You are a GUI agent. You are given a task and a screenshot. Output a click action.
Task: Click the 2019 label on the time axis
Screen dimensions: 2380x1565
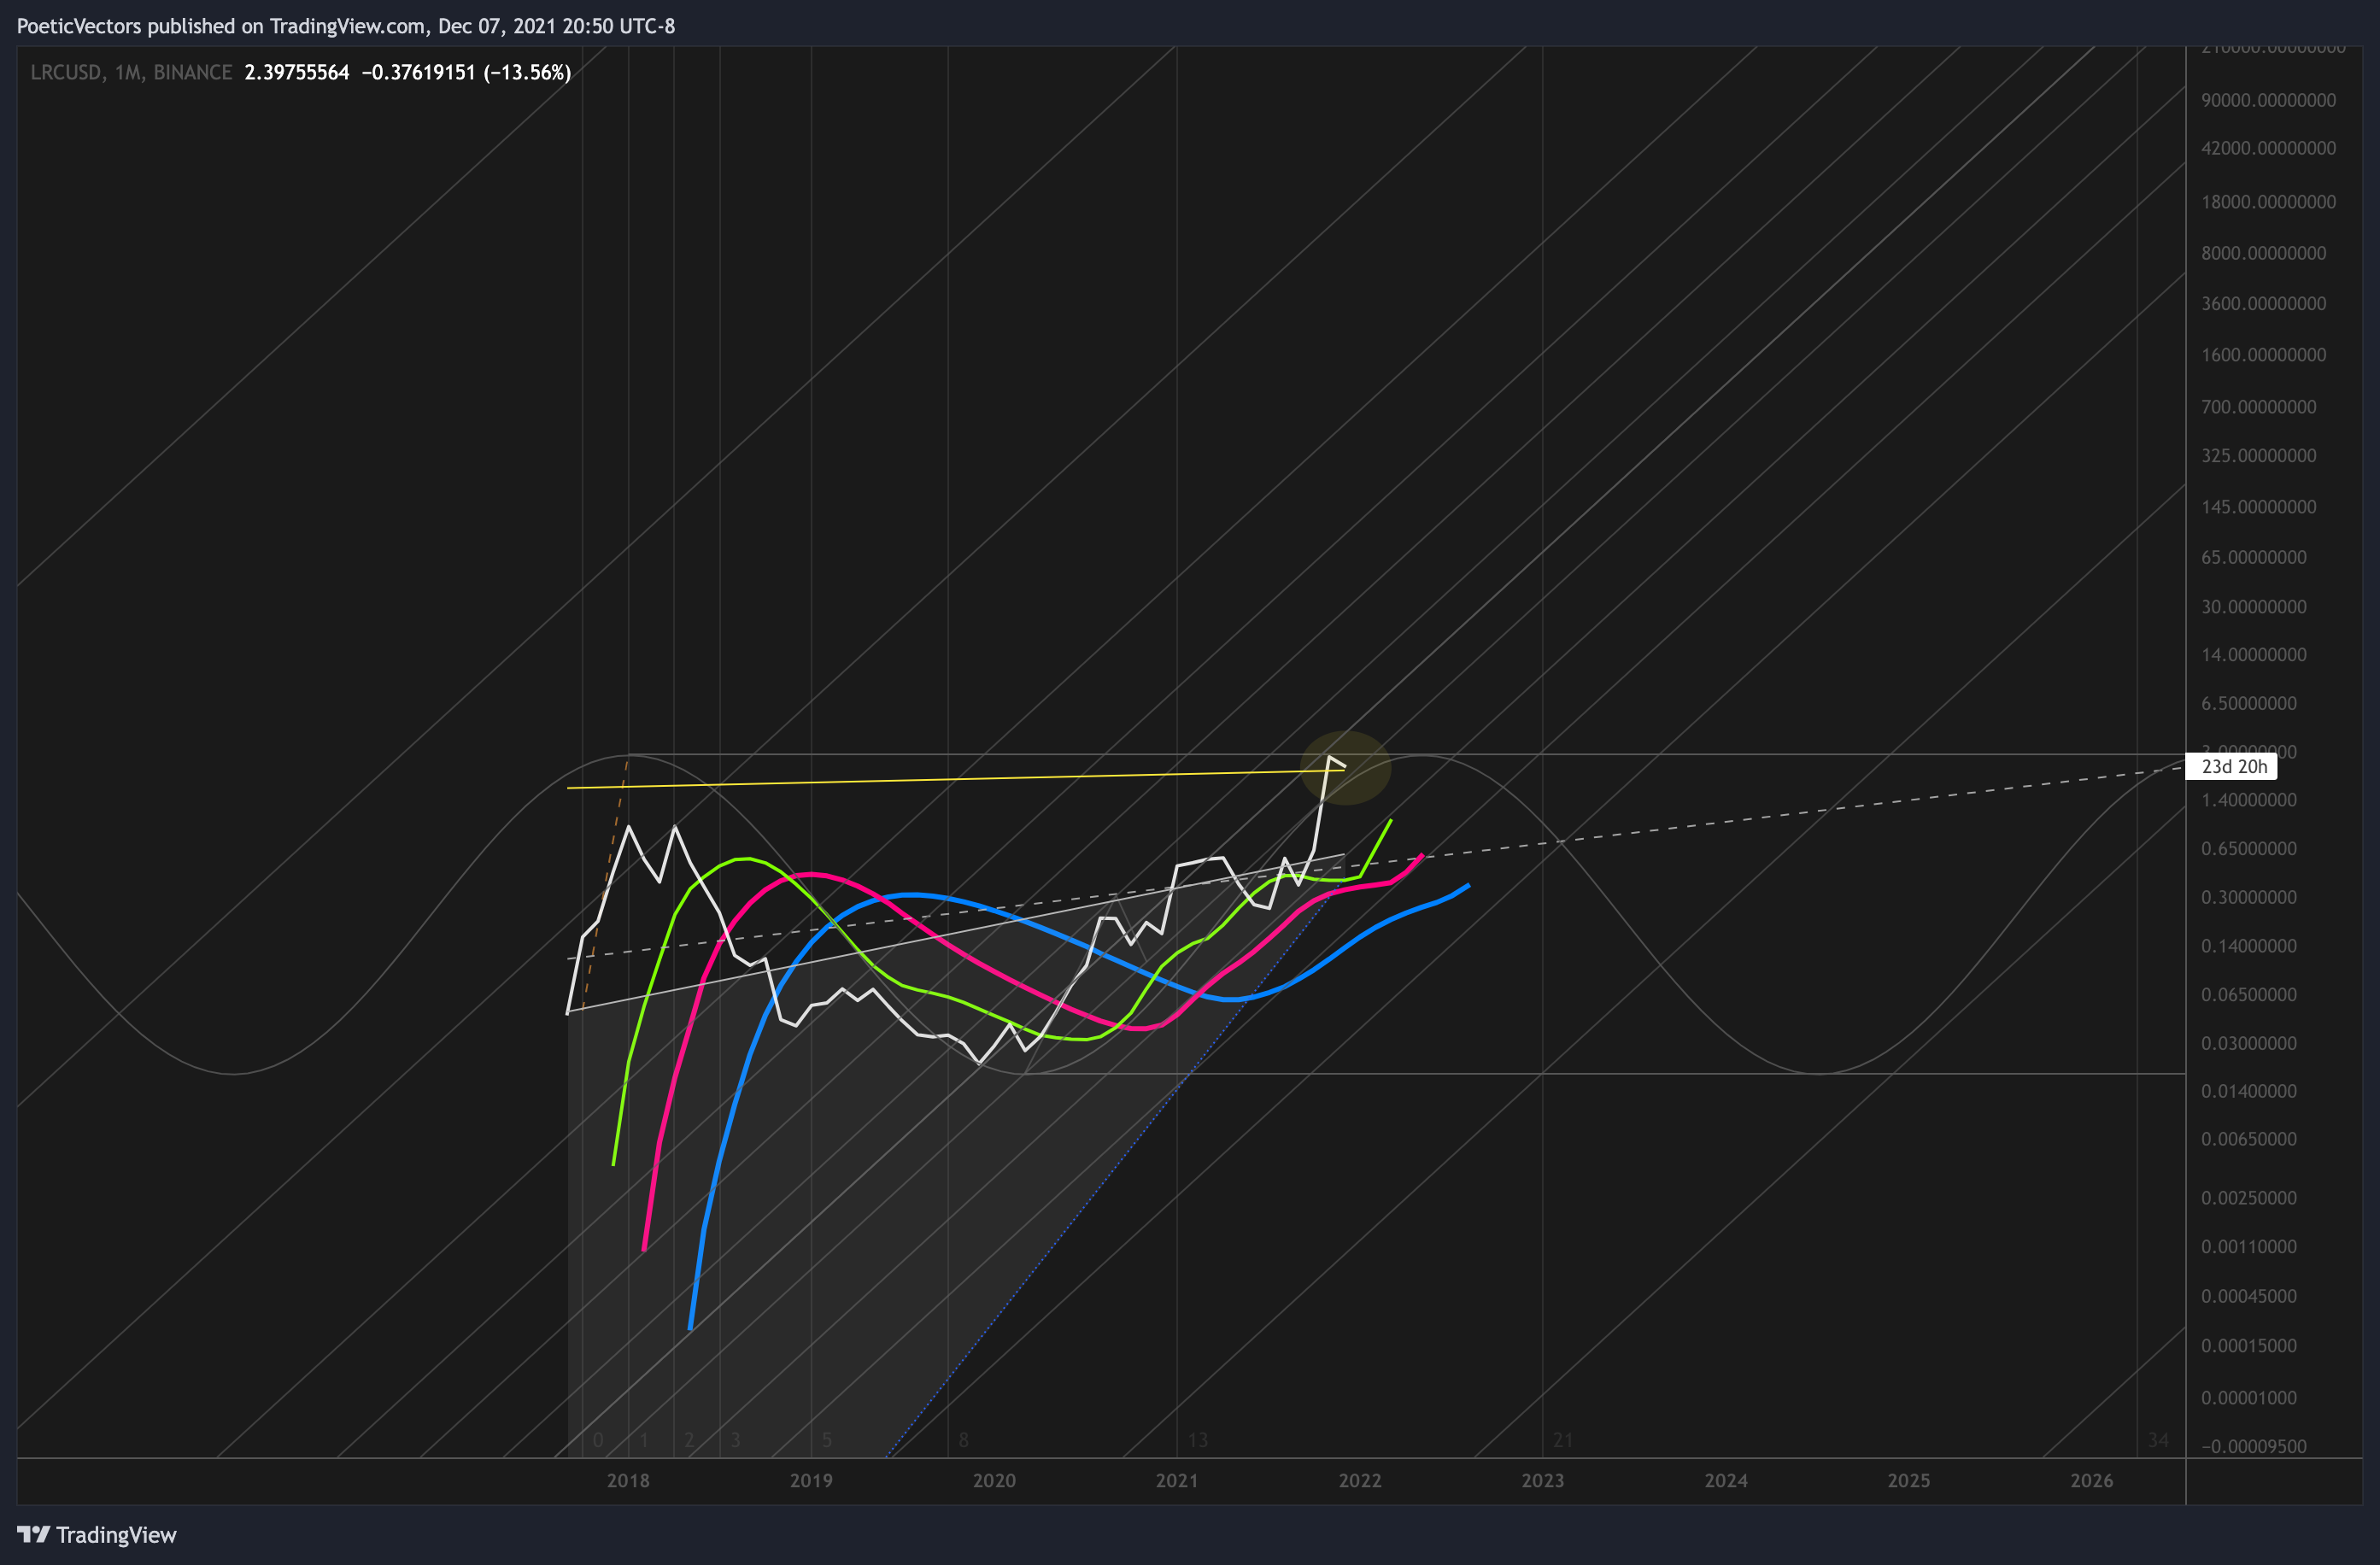coord(811,1480)
